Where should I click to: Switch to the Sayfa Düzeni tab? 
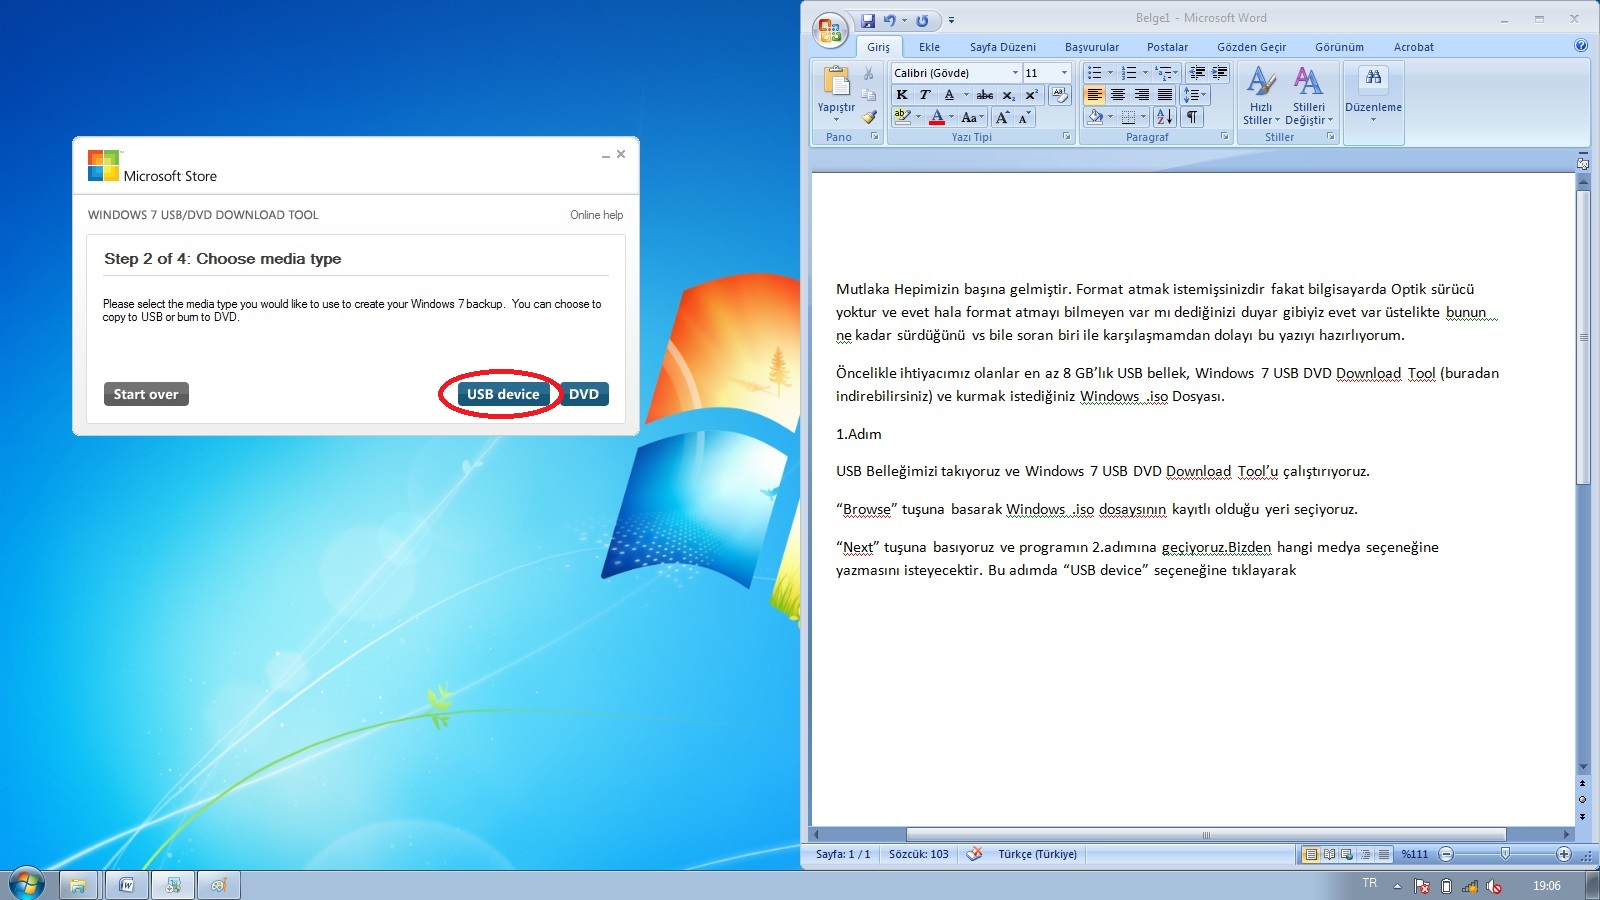1002,47
